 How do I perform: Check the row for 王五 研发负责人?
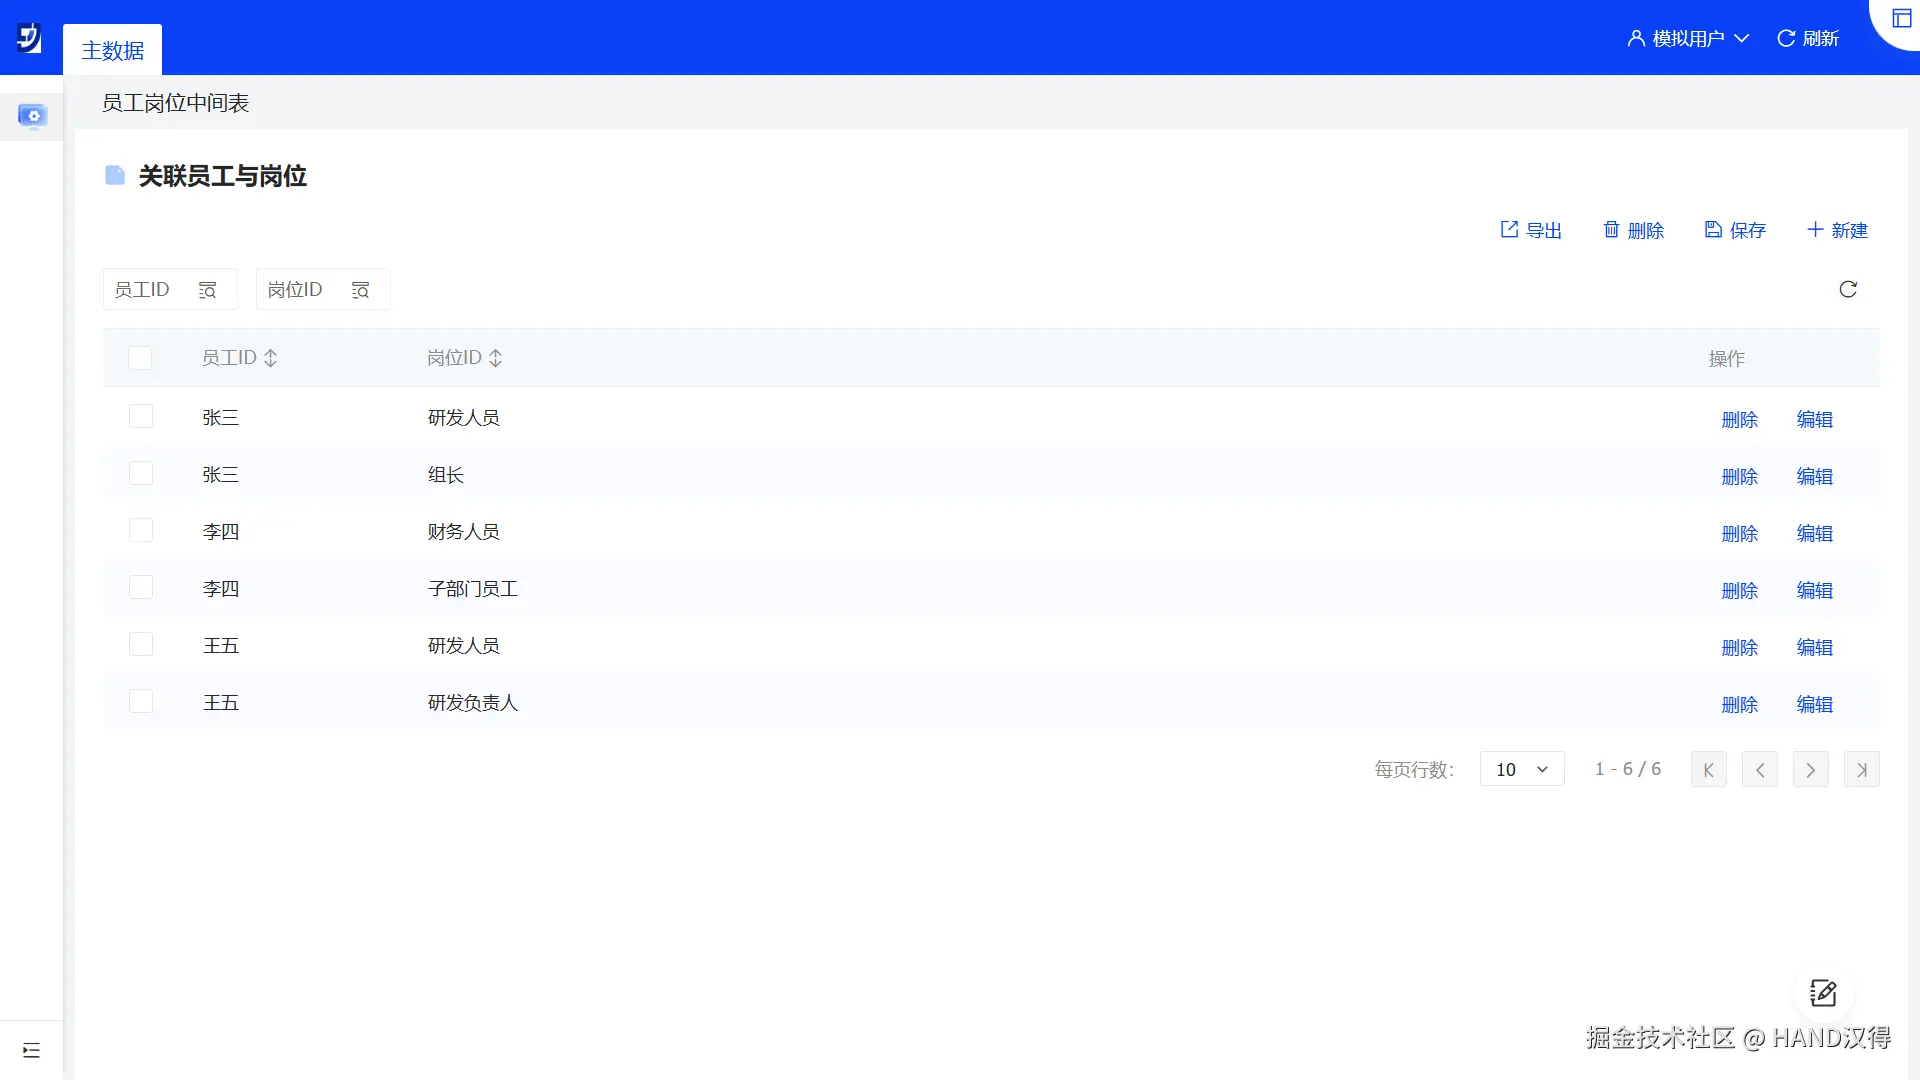(x=141, y=701)
